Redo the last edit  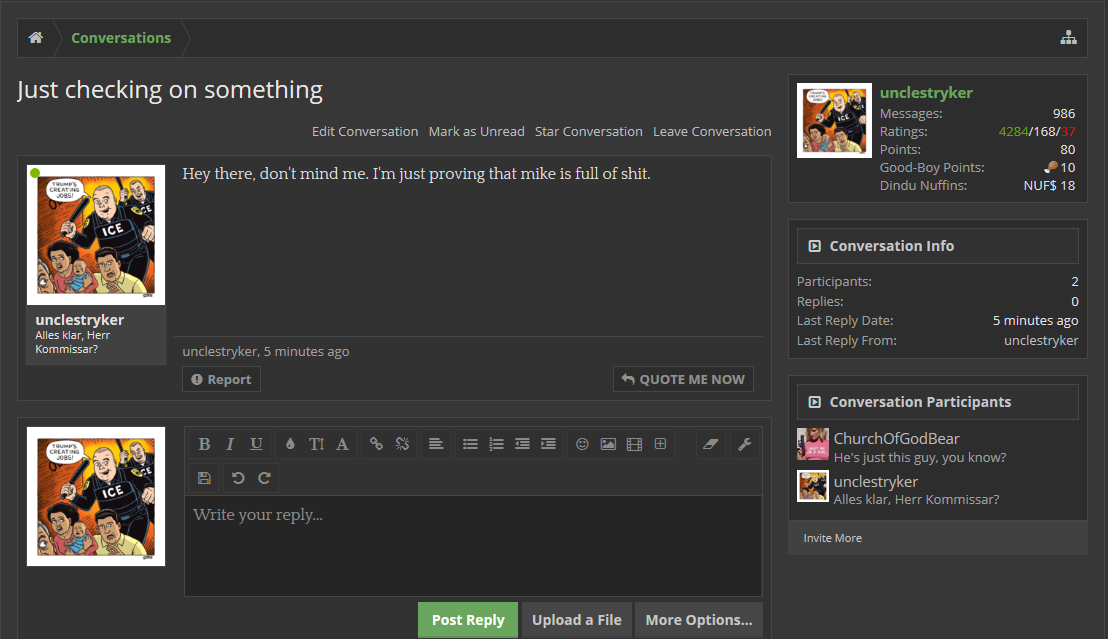pyautogui.click(x=264, y=478)
